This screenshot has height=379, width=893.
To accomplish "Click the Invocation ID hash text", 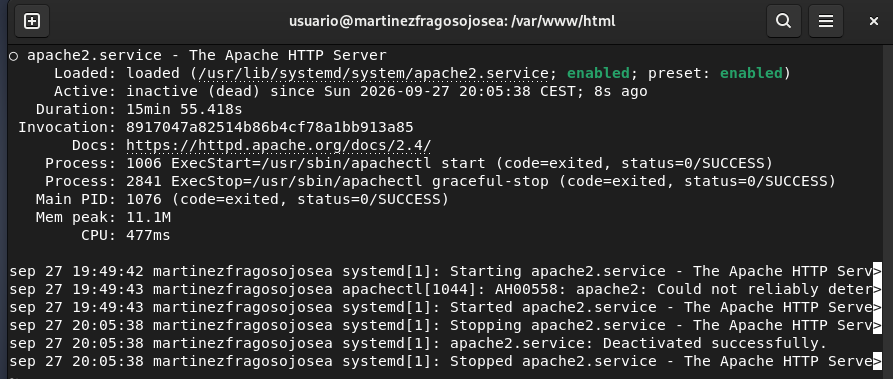I will [x=269, y=127].
